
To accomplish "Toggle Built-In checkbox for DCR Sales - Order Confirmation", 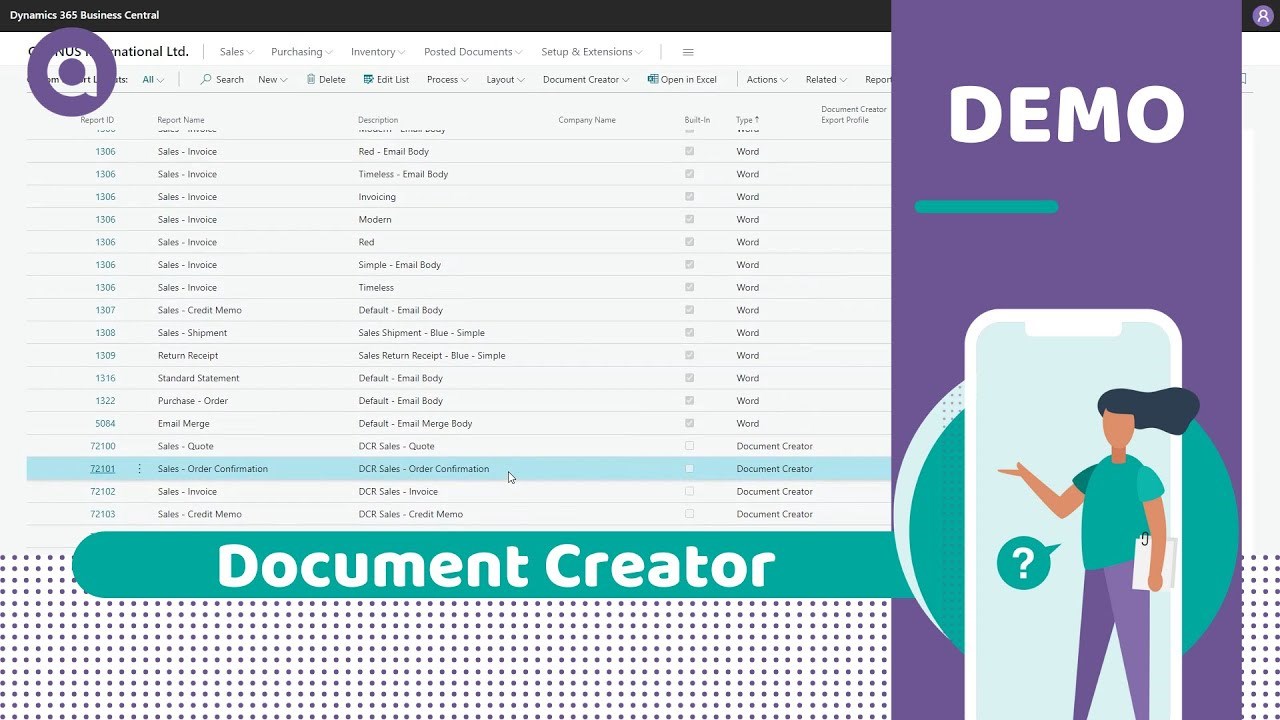I will pyautogui.click(x=689, y=469).
